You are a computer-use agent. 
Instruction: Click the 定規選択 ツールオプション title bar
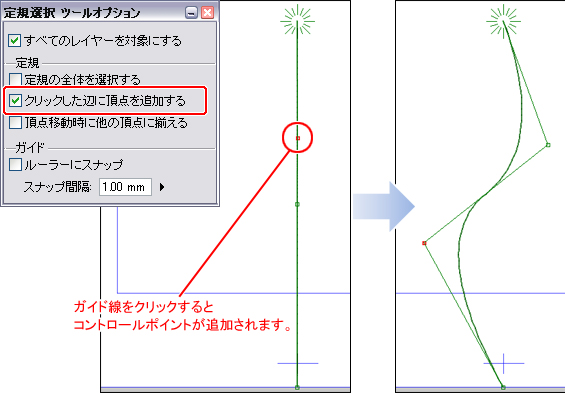point(93,13)
